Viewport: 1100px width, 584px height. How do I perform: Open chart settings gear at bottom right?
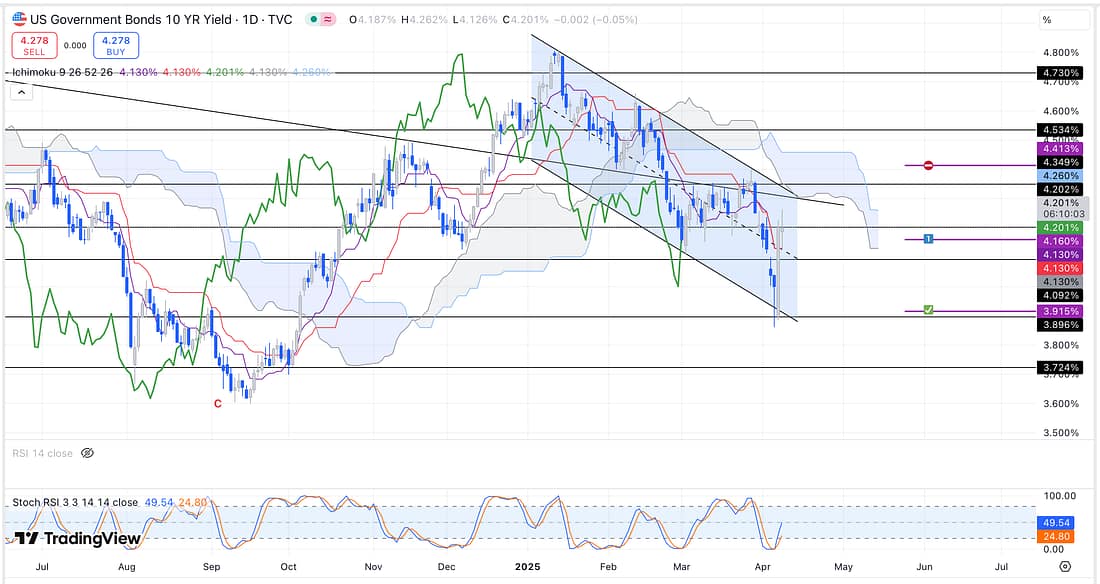click(1065, 566)
